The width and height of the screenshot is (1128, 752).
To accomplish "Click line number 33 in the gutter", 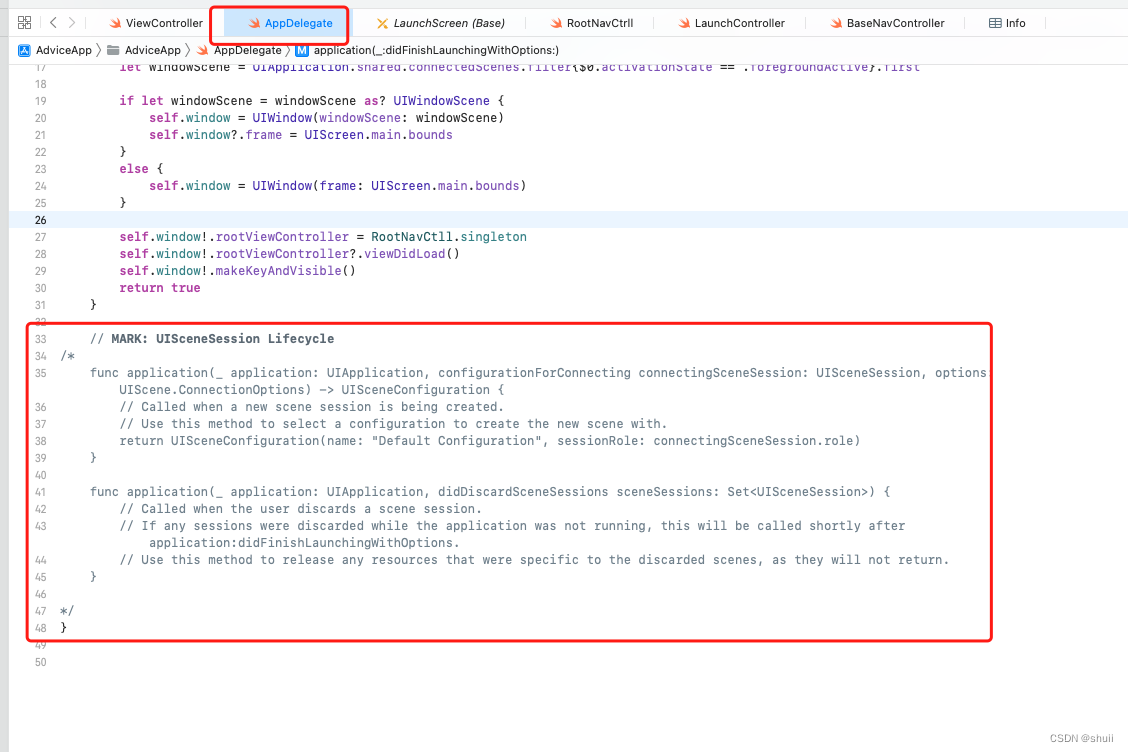I will pyautogui.click(x=39, y=338).
